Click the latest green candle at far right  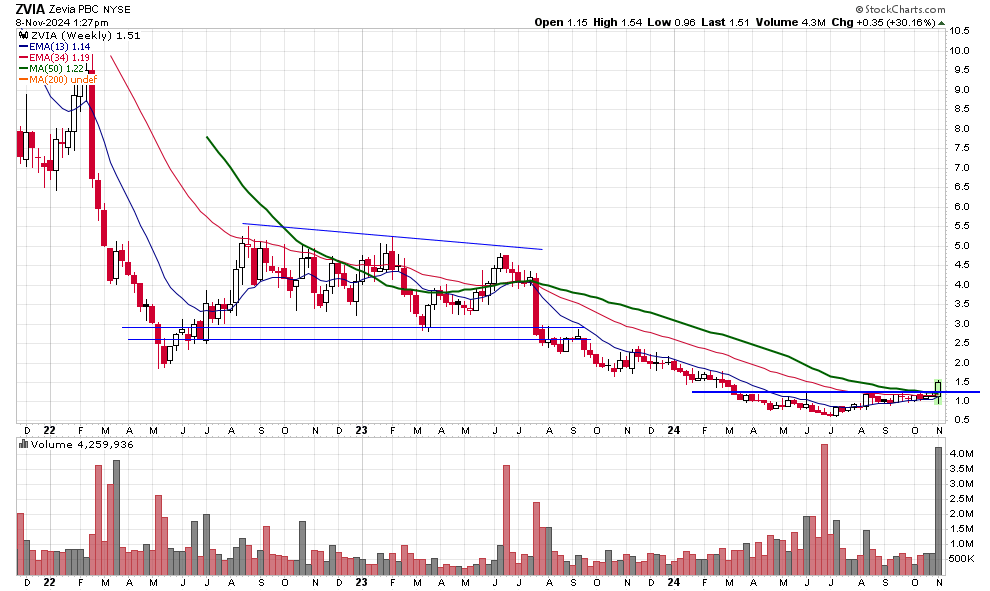(x=938, y=388)
